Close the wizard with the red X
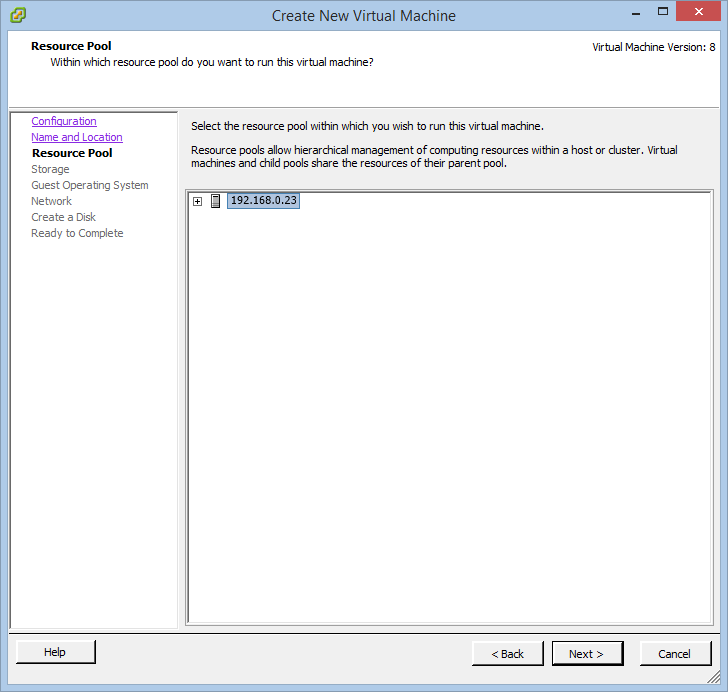The height and width of the screenshot is (692, 728). (698, 12)
